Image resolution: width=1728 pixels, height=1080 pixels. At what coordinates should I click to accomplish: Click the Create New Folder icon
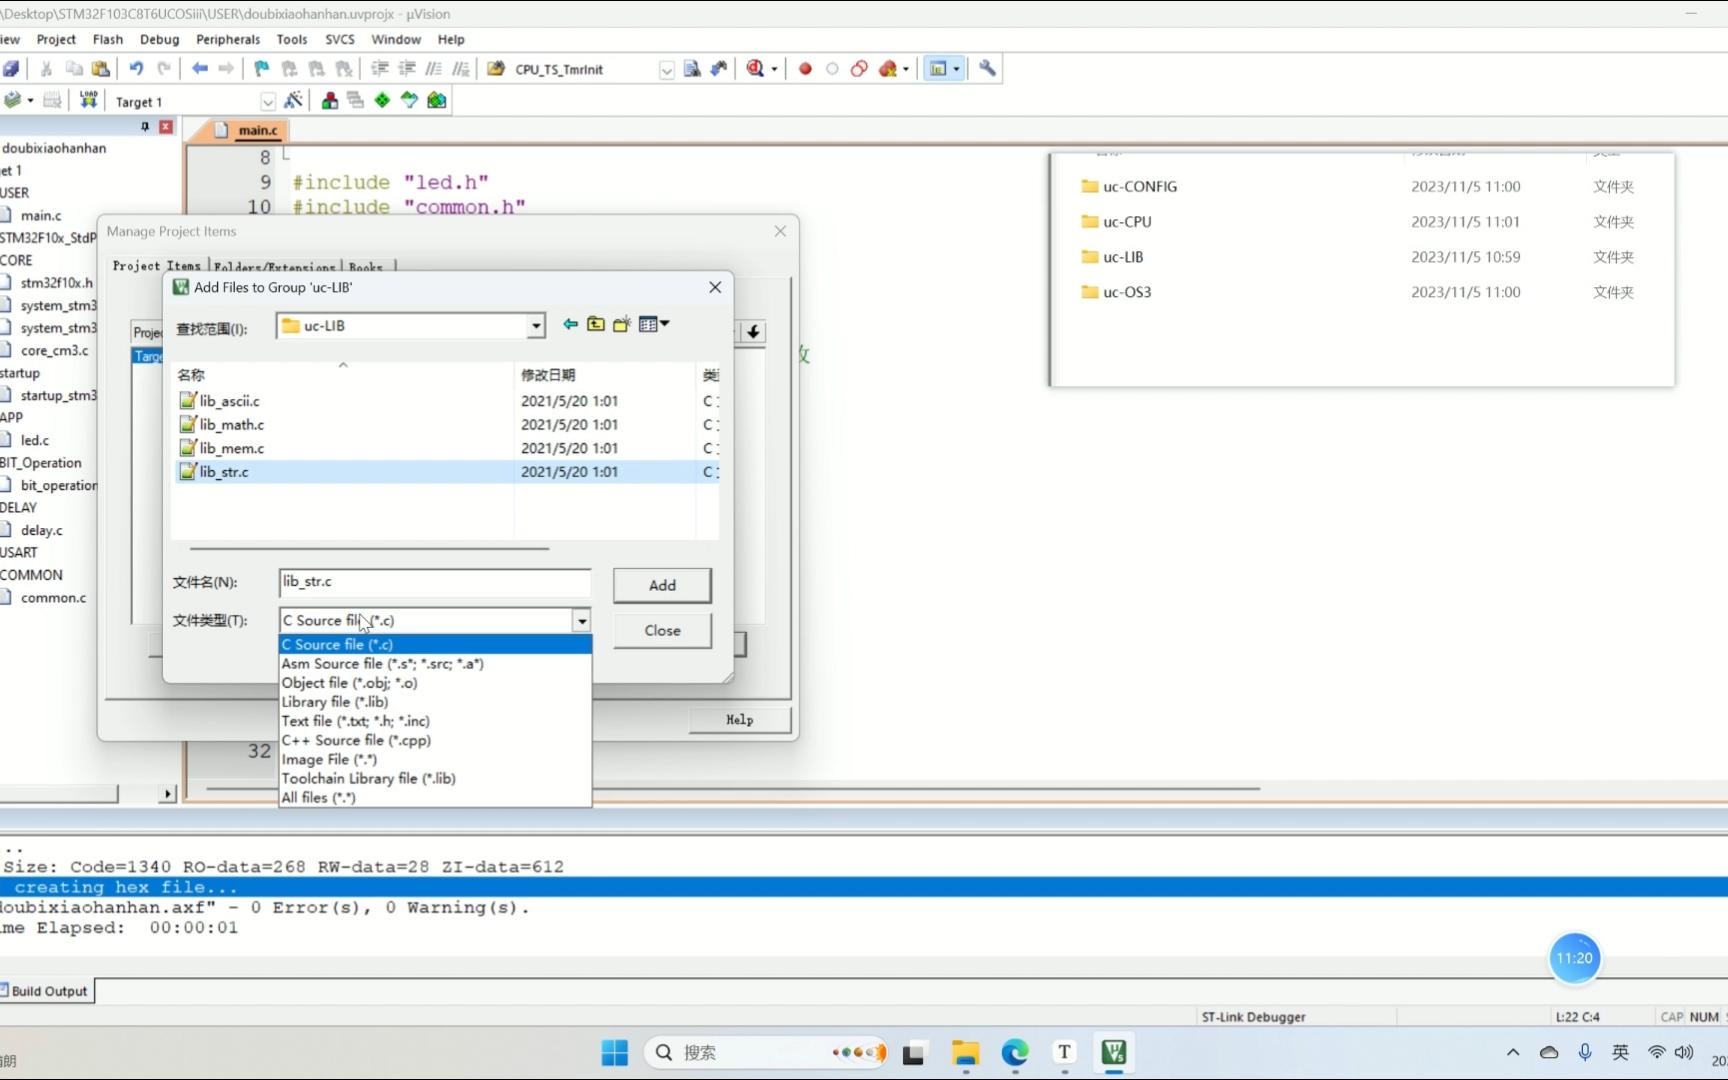(x=622, y=325)
